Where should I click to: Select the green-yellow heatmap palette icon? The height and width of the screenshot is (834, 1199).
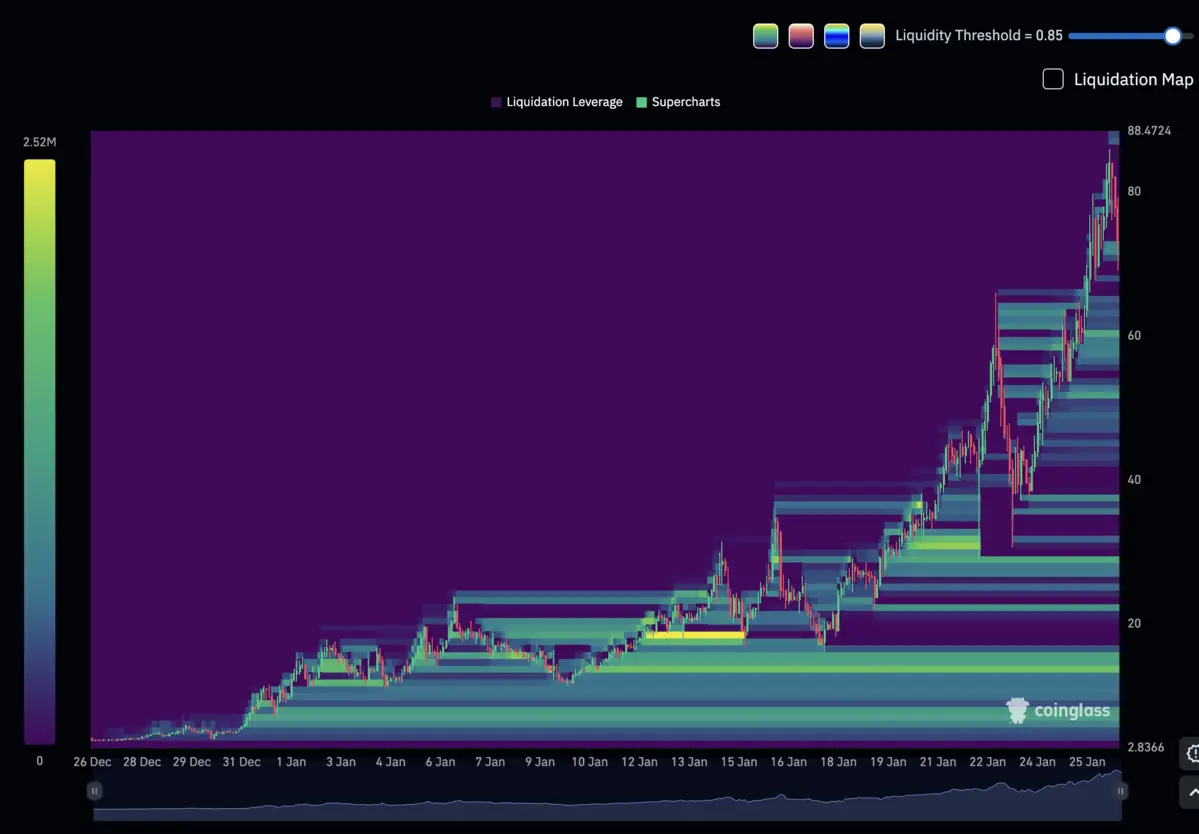[x=765, y=35]
